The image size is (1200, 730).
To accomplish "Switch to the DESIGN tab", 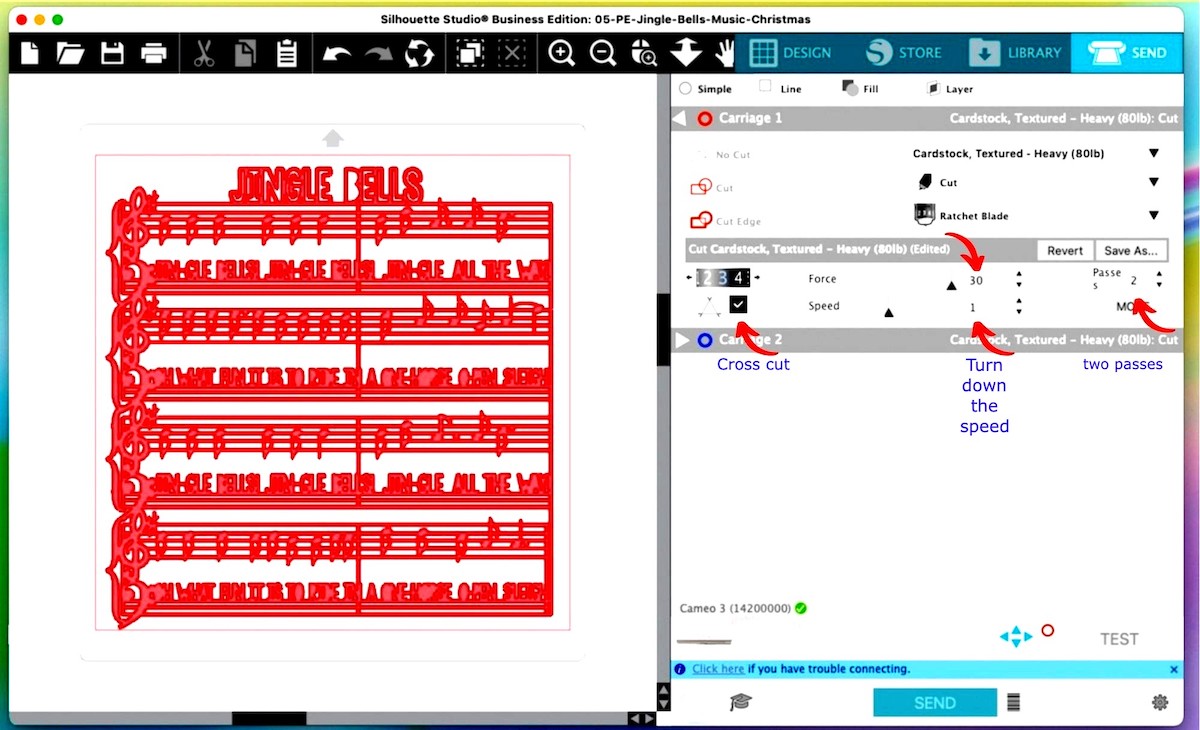I will coord(790,53).
